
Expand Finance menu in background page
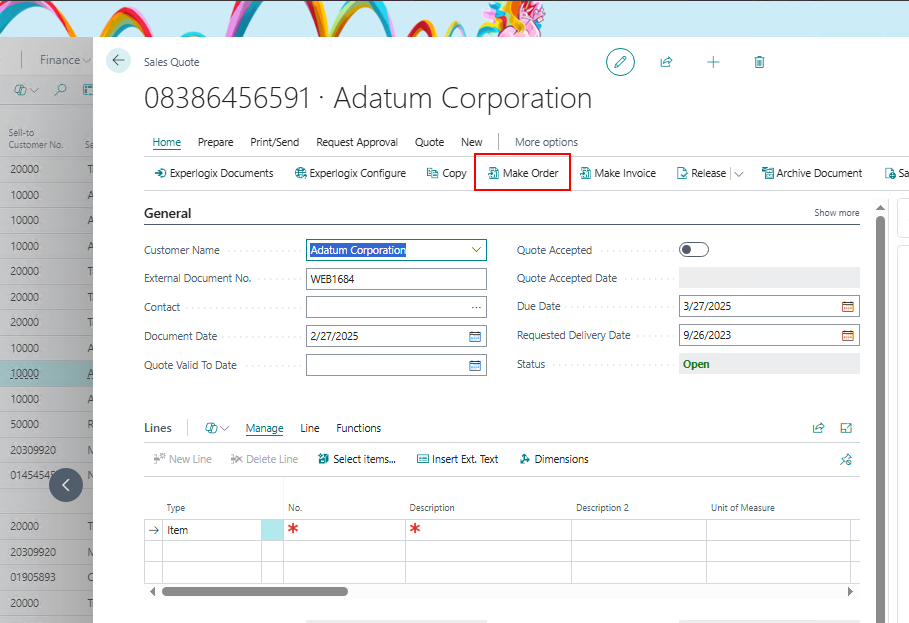click(65, 60)
